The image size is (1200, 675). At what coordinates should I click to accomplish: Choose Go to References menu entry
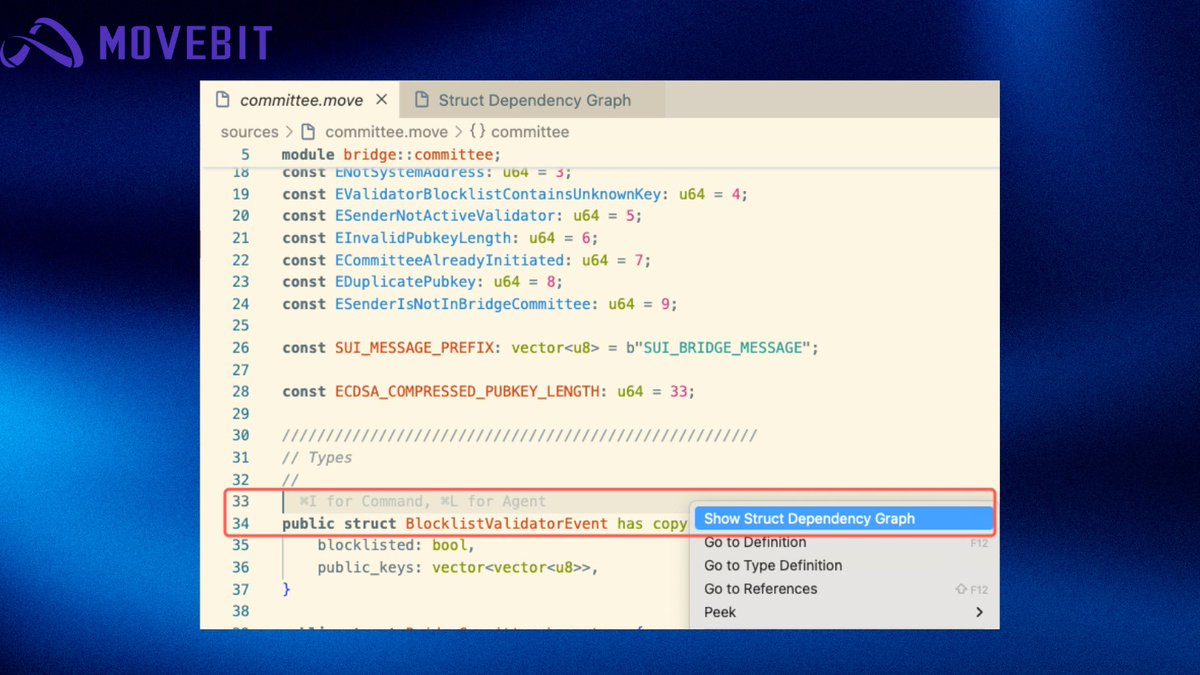coord(761,589)
